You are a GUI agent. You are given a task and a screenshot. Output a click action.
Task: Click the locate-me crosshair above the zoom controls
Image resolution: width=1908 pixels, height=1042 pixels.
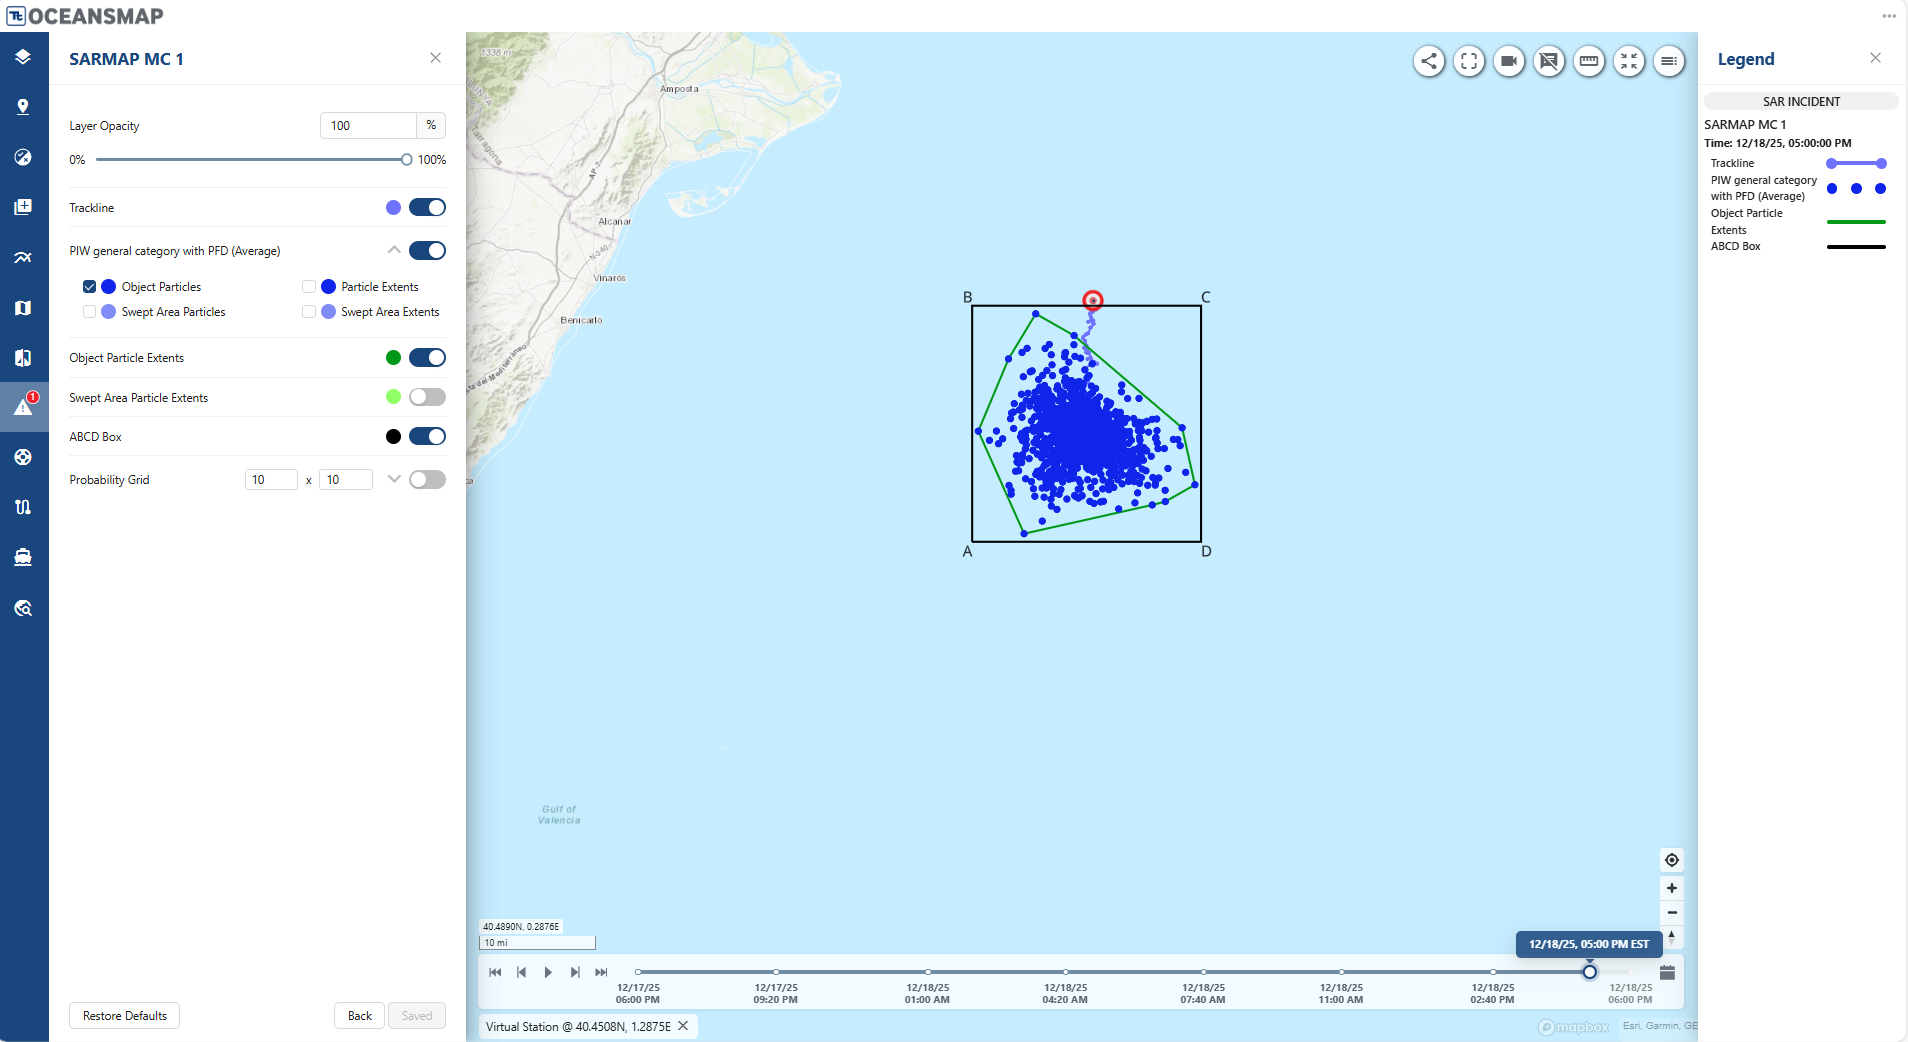(x=1671, y=860)
